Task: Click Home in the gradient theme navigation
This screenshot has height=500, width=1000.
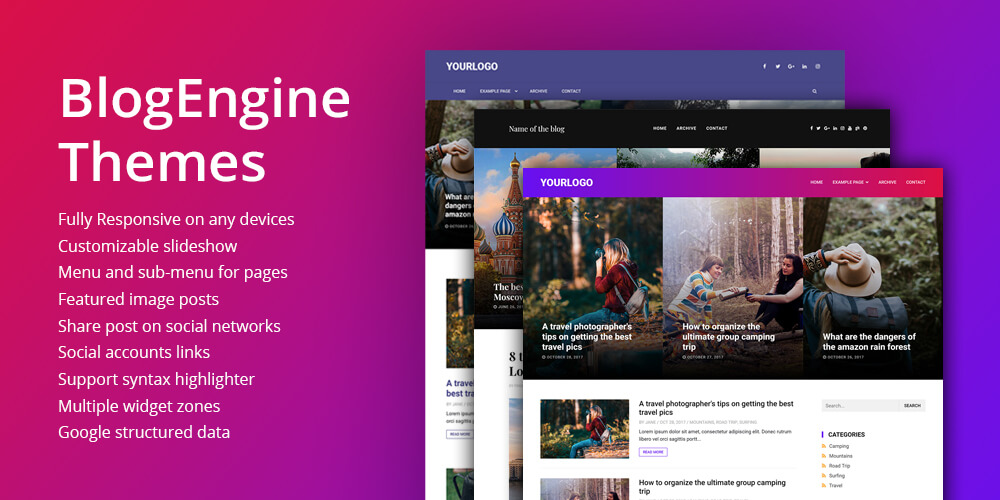Action: click(x=817, y=182)
